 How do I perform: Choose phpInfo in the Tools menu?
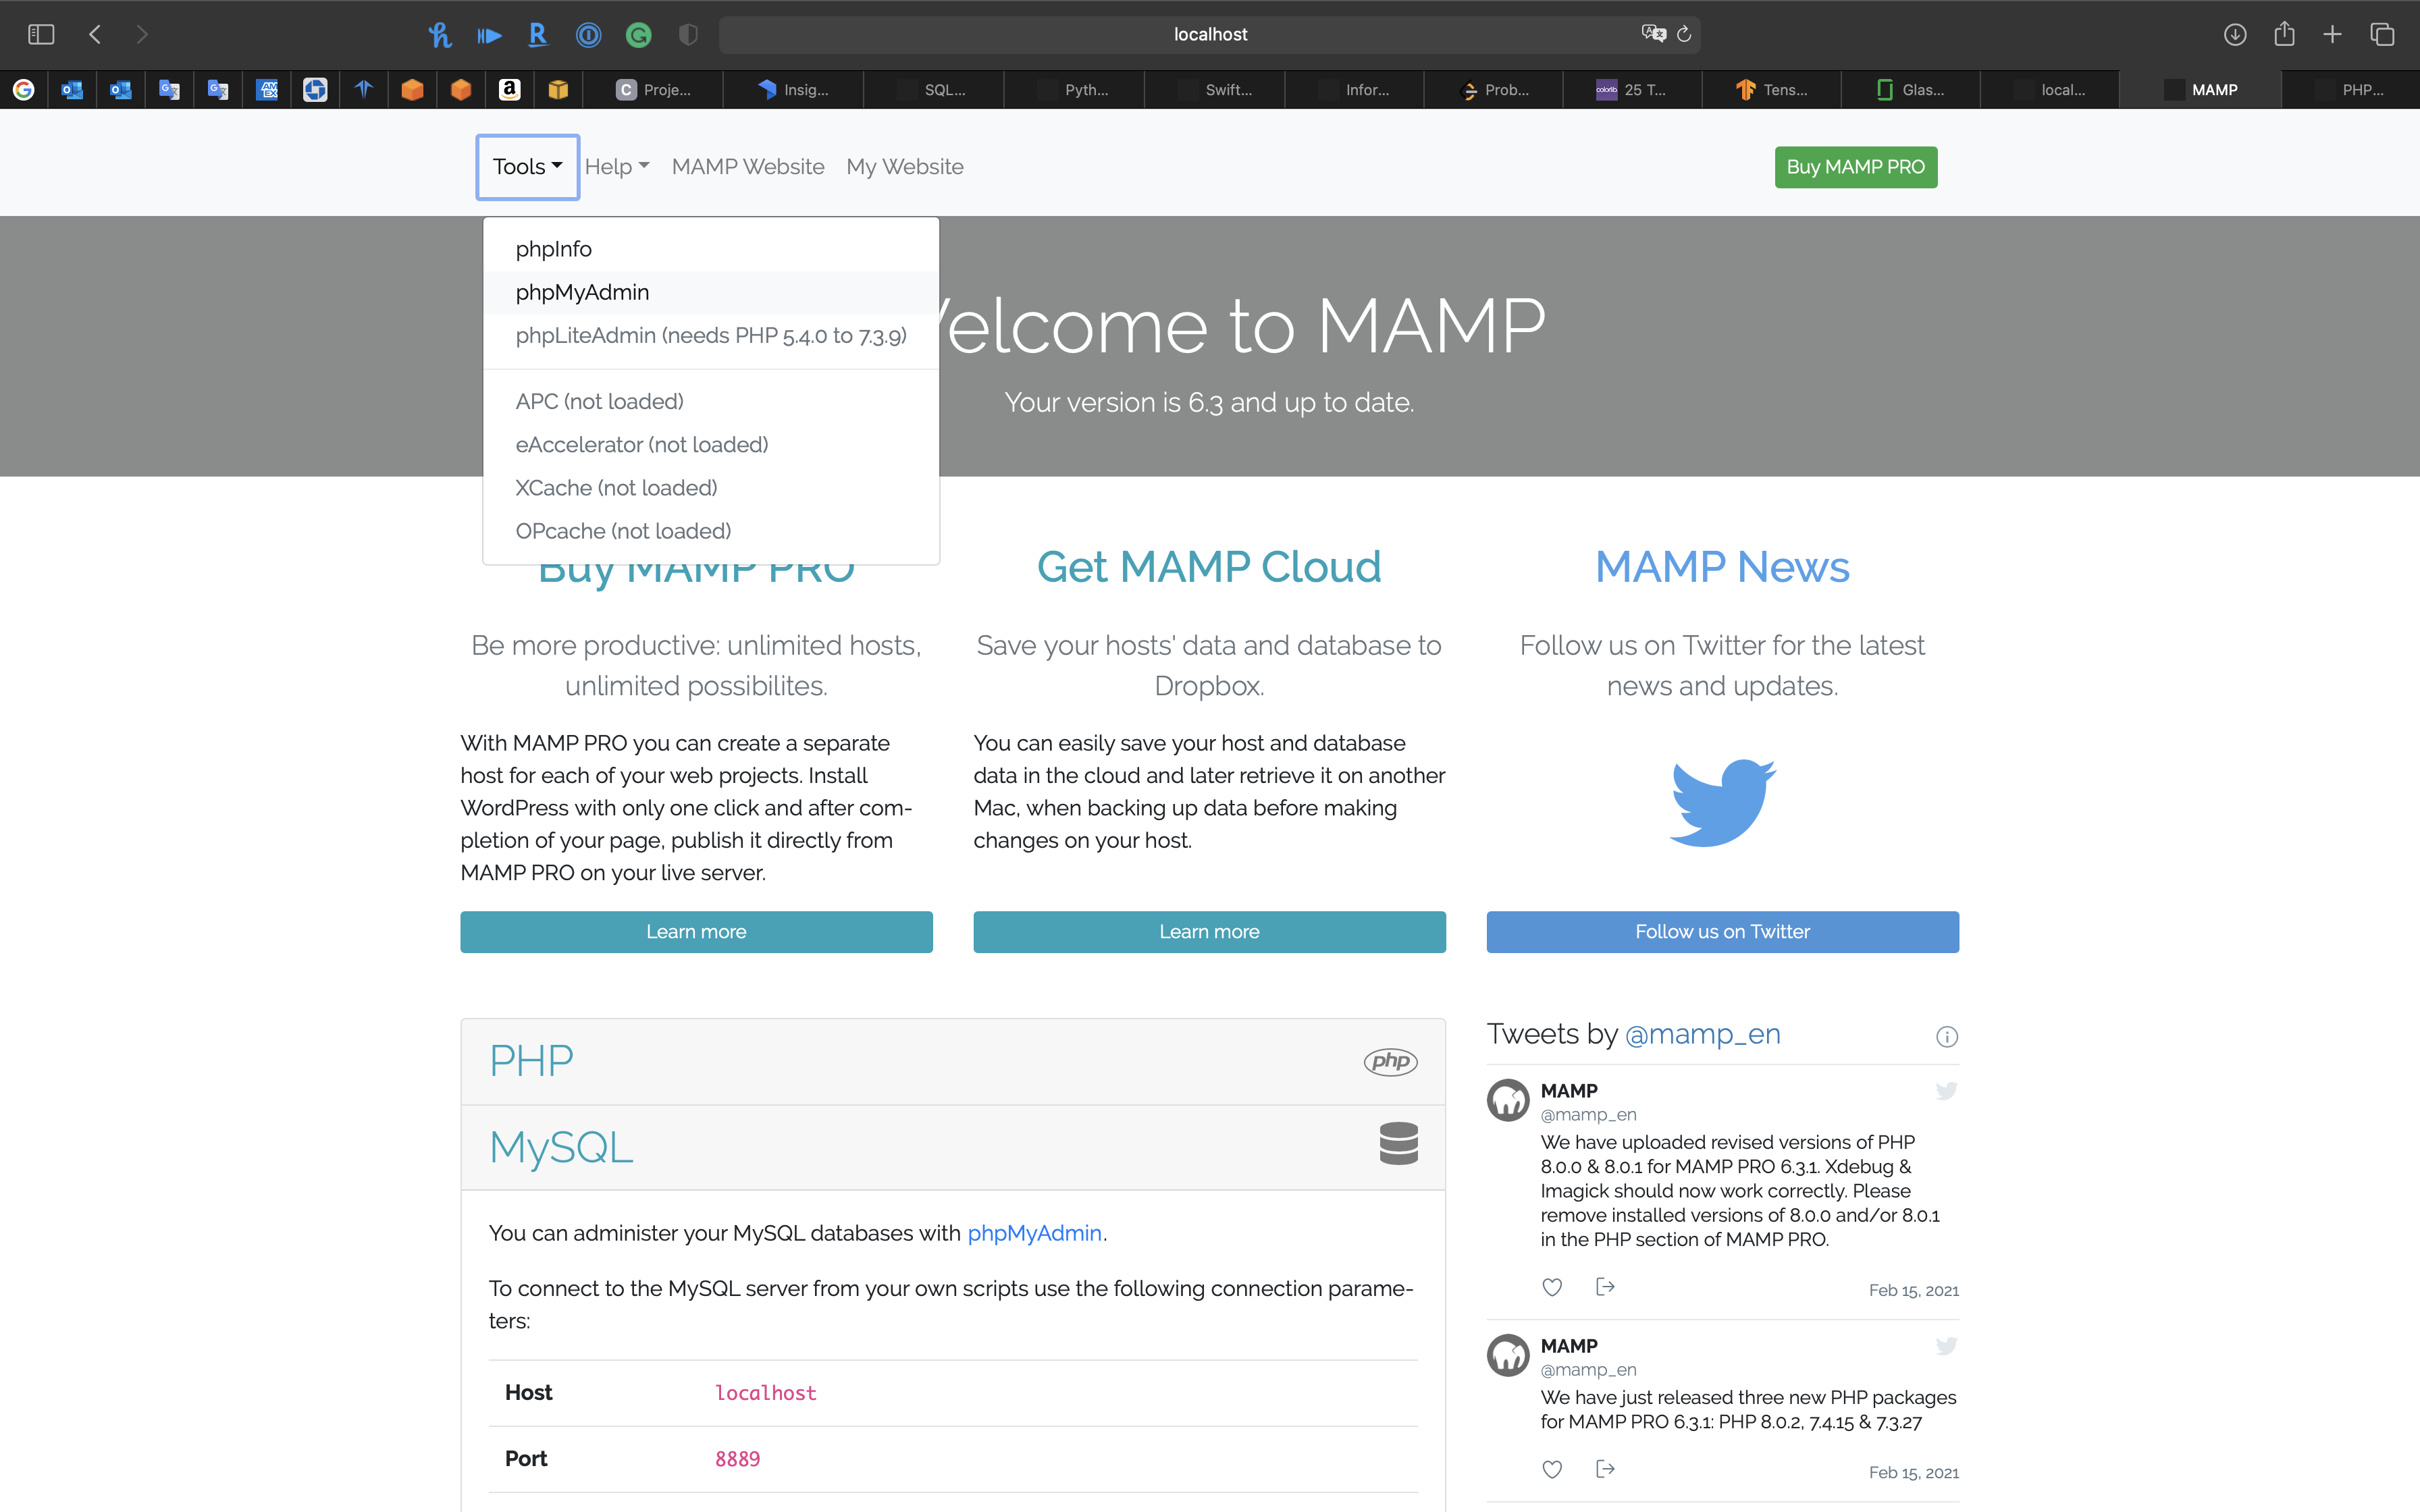(x=553, y=249)
